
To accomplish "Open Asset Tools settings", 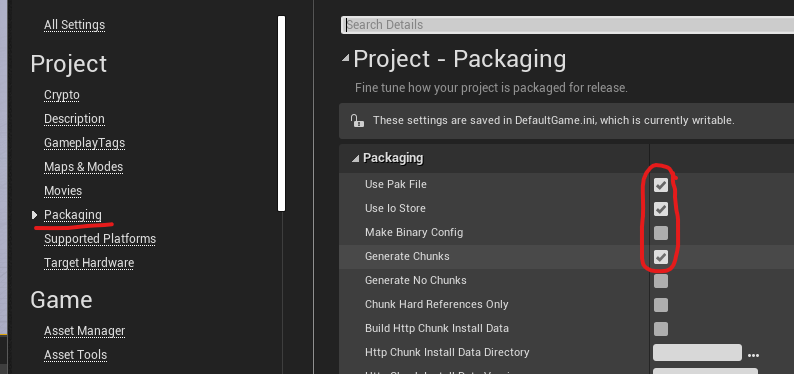I will click(x=75, y=355).
